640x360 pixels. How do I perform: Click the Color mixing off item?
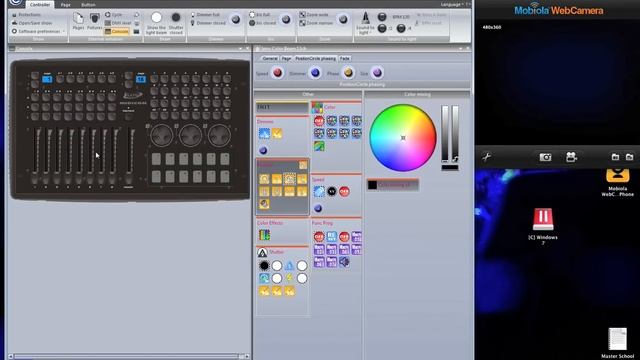point(393,184)
